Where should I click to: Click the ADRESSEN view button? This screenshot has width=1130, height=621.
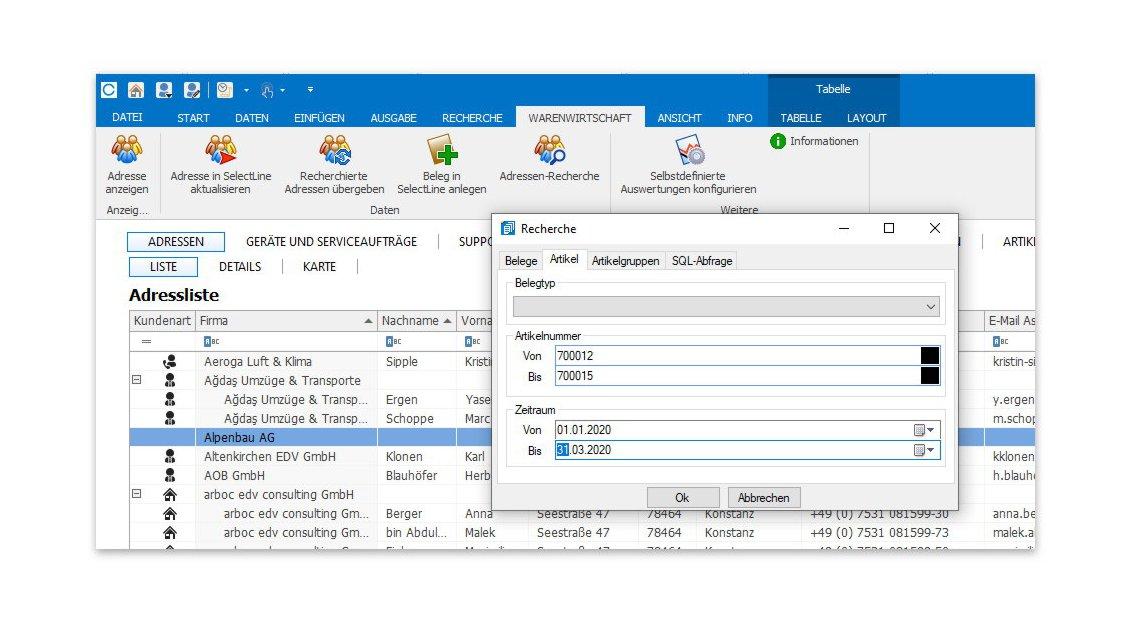[x=176, y=242]
